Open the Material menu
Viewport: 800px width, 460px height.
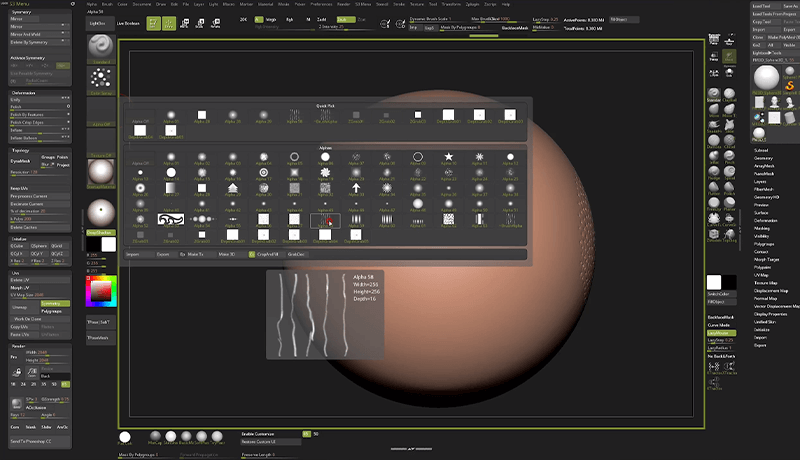pyautogui.click(x=265, y=4)
